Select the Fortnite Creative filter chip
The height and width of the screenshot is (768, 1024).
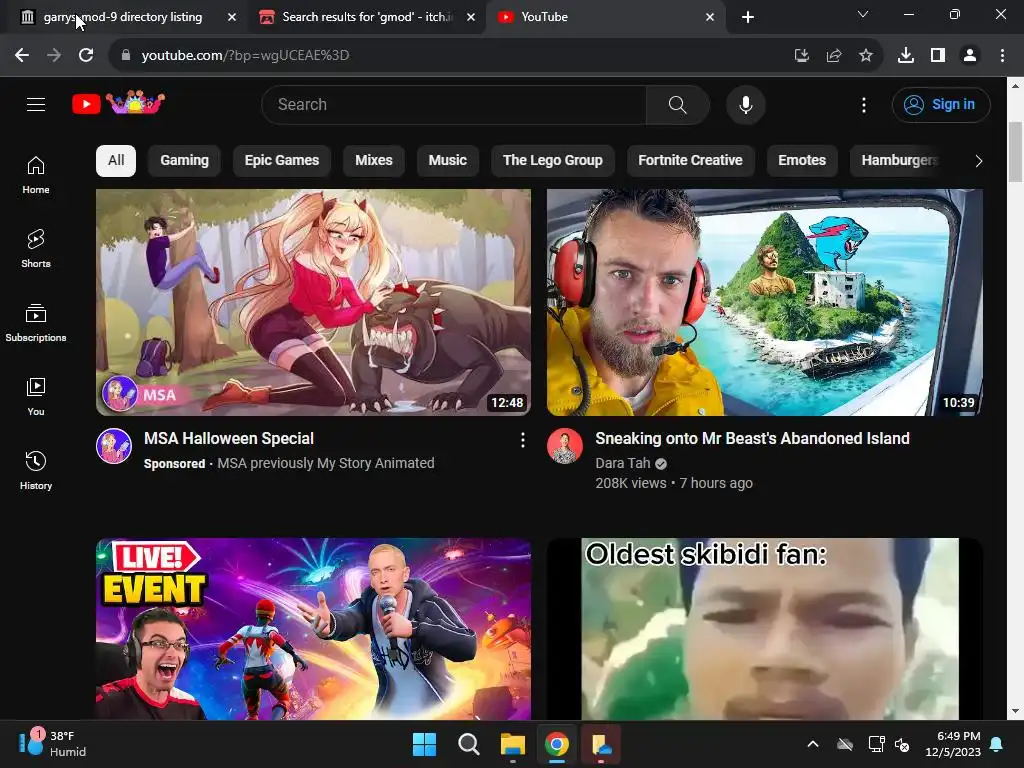tap(690, 161)
